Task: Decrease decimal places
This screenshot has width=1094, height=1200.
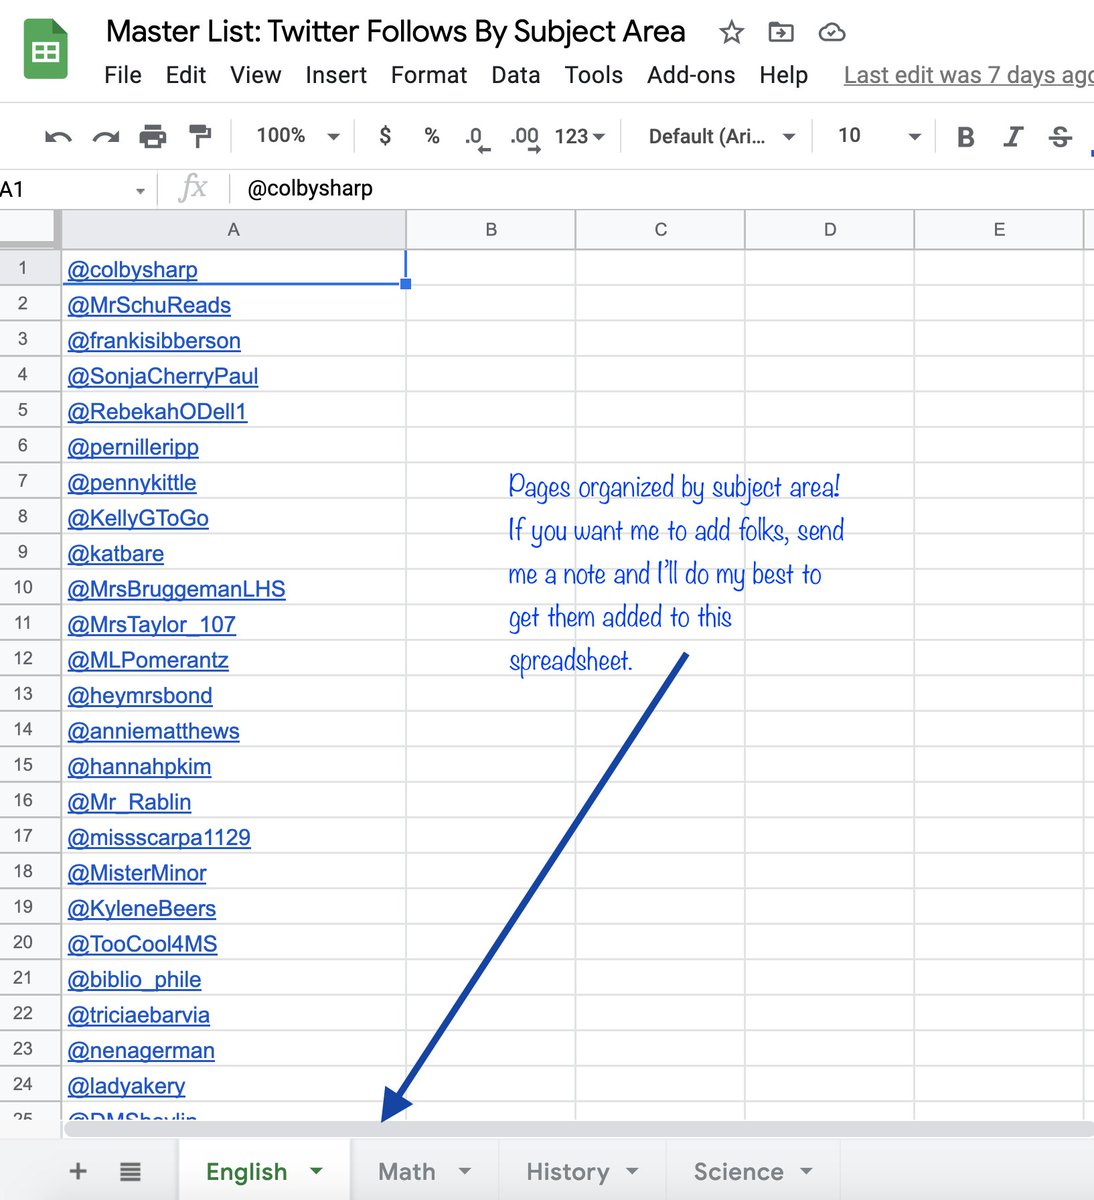Action: 477,137
